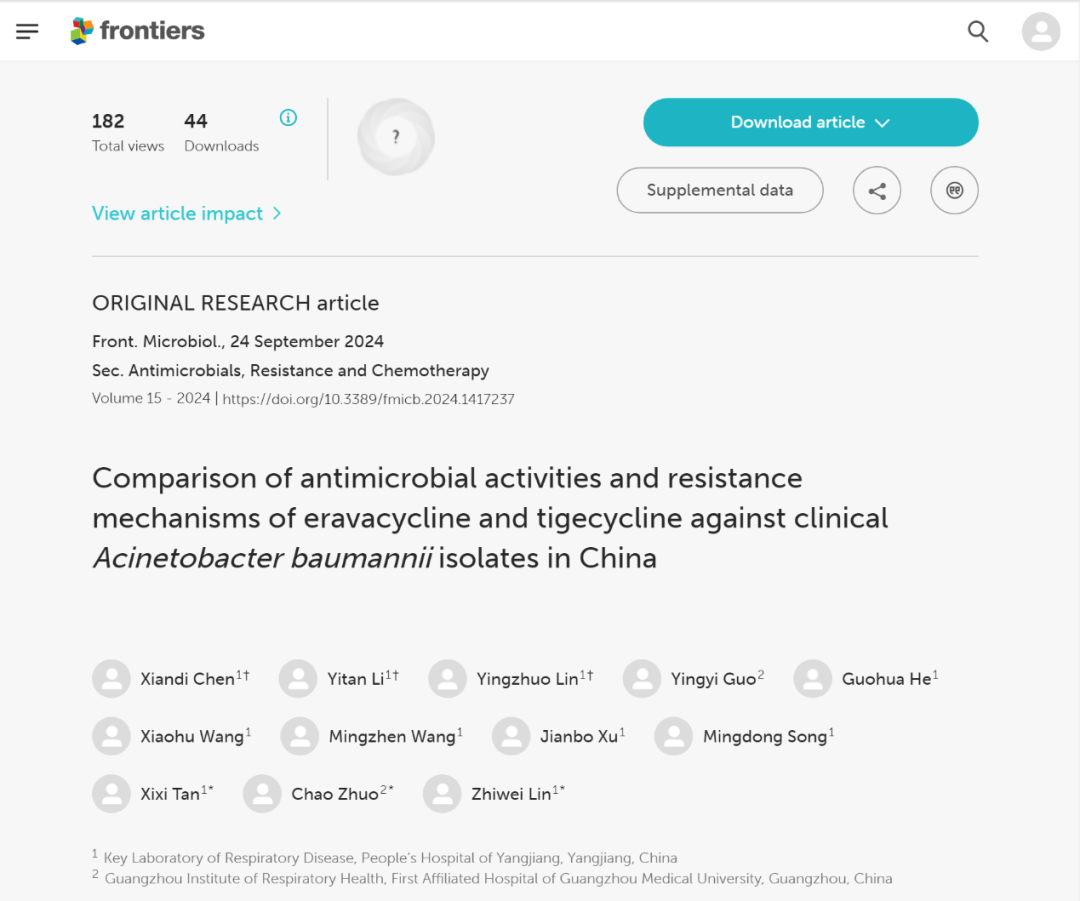Open the hamburger navigation menu

(x=27, y=31)
